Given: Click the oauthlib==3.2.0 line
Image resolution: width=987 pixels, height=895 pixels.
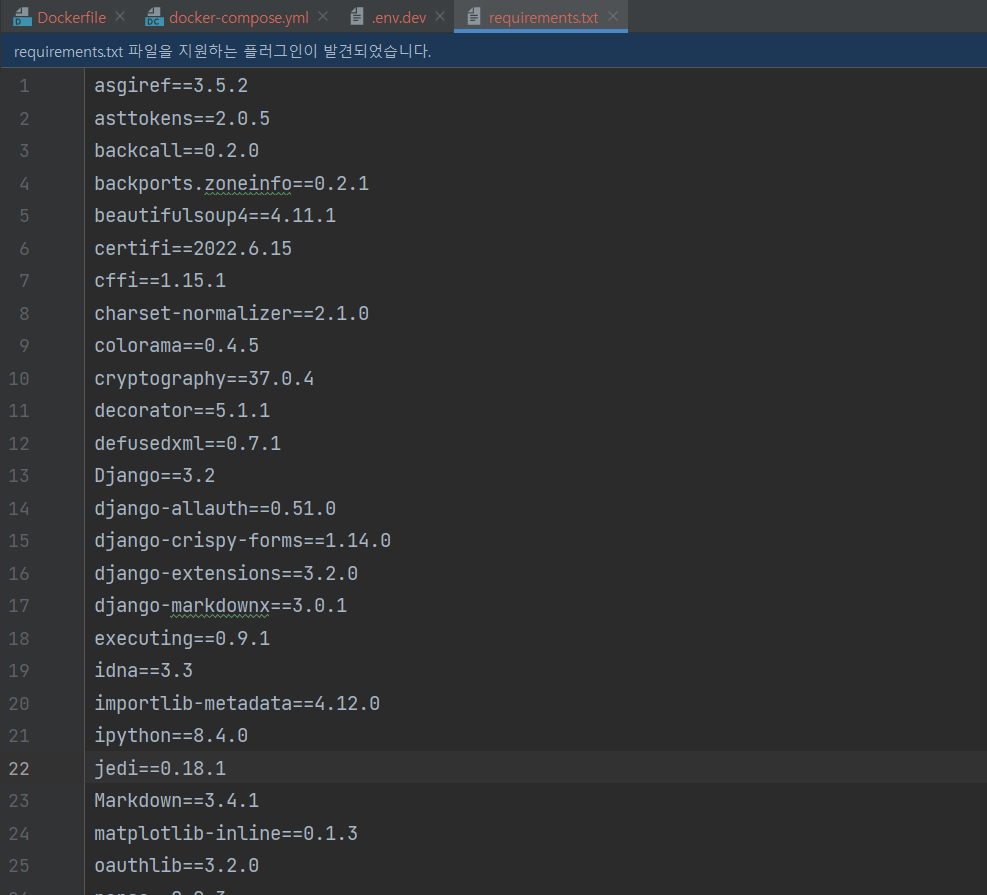Looking at the screenshot, I should coord(176,866).
